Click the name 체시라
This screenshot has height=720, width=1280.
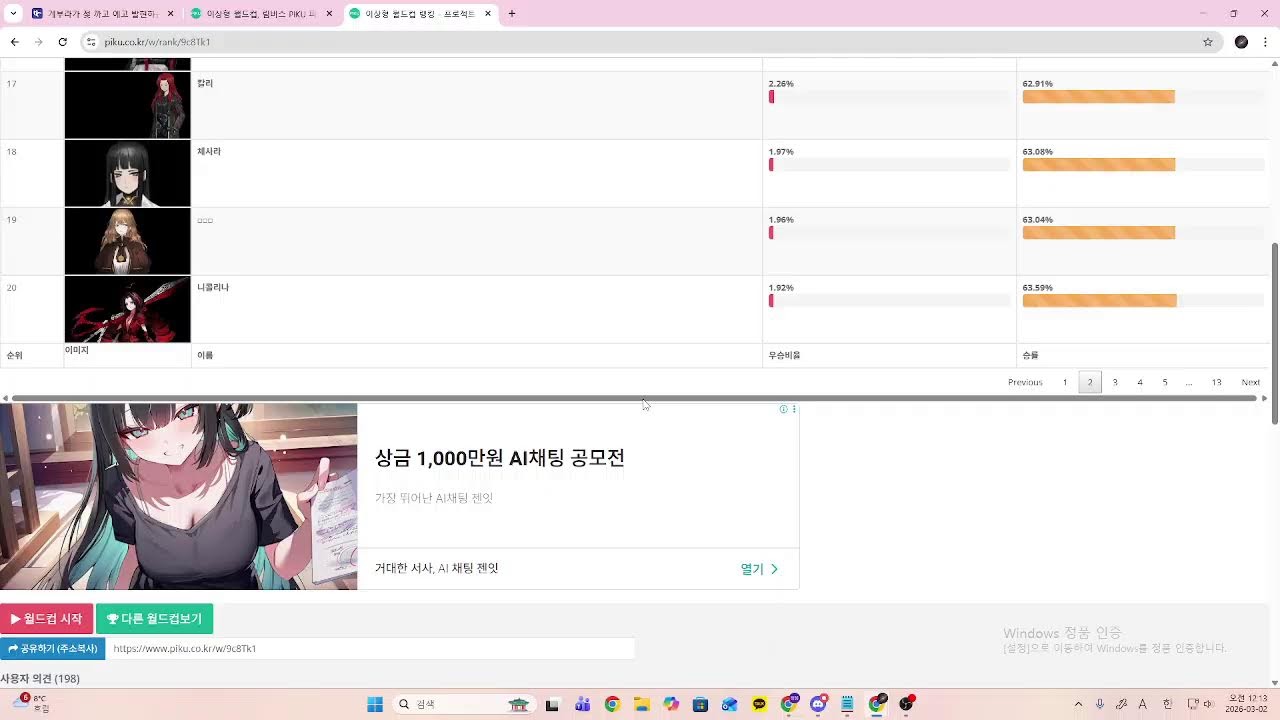[209, 151]
